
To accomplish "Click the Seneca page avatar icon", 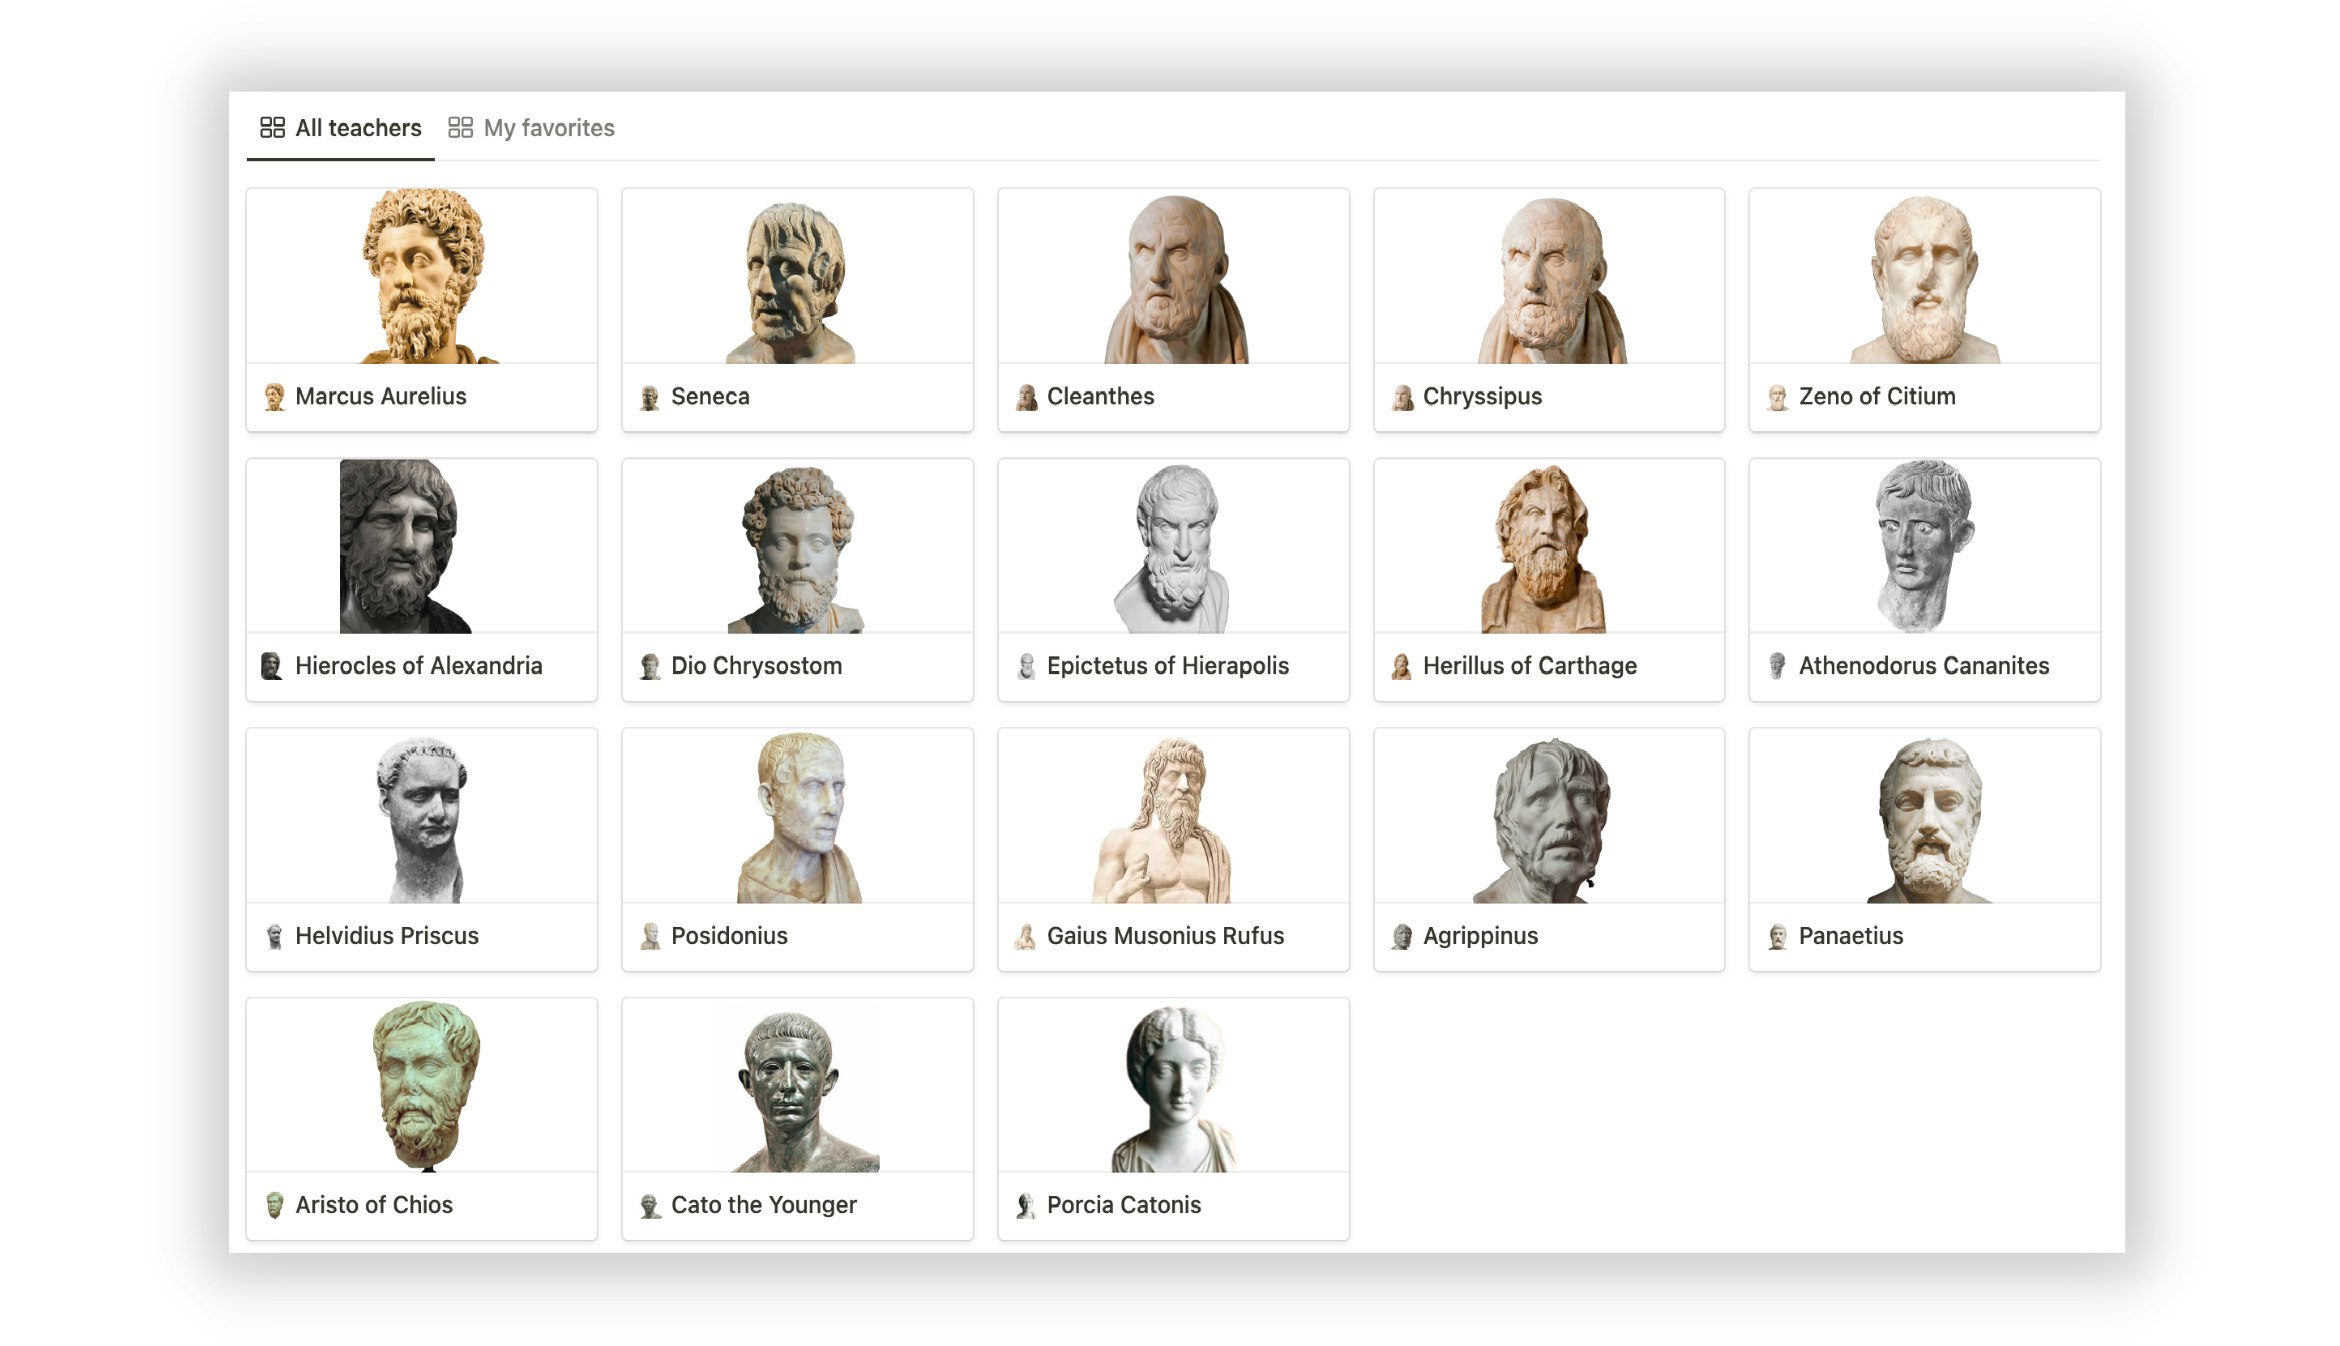I will click(648, 396).
